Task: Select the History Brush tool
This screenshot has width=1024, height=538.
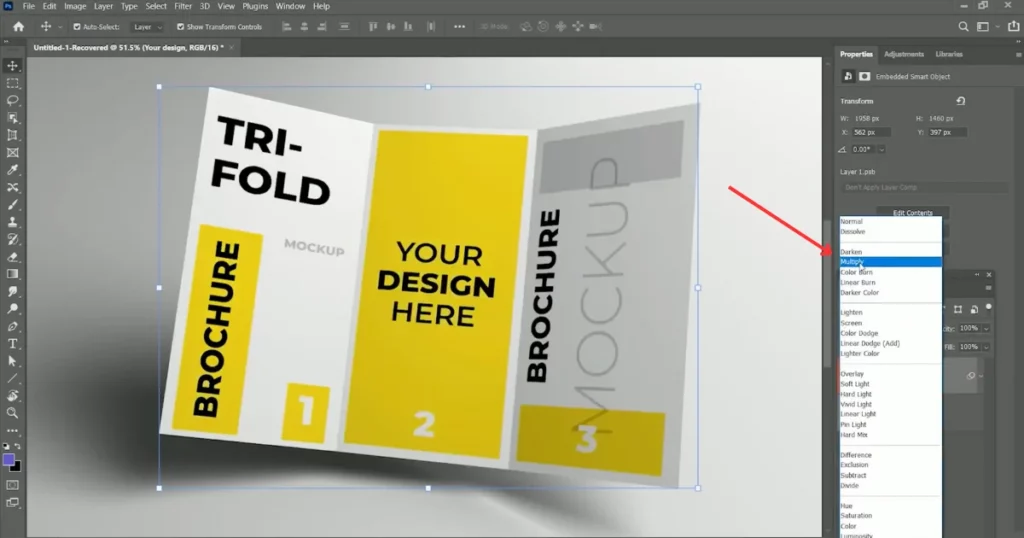Action: pyautogui.click(x=12, y=240)
